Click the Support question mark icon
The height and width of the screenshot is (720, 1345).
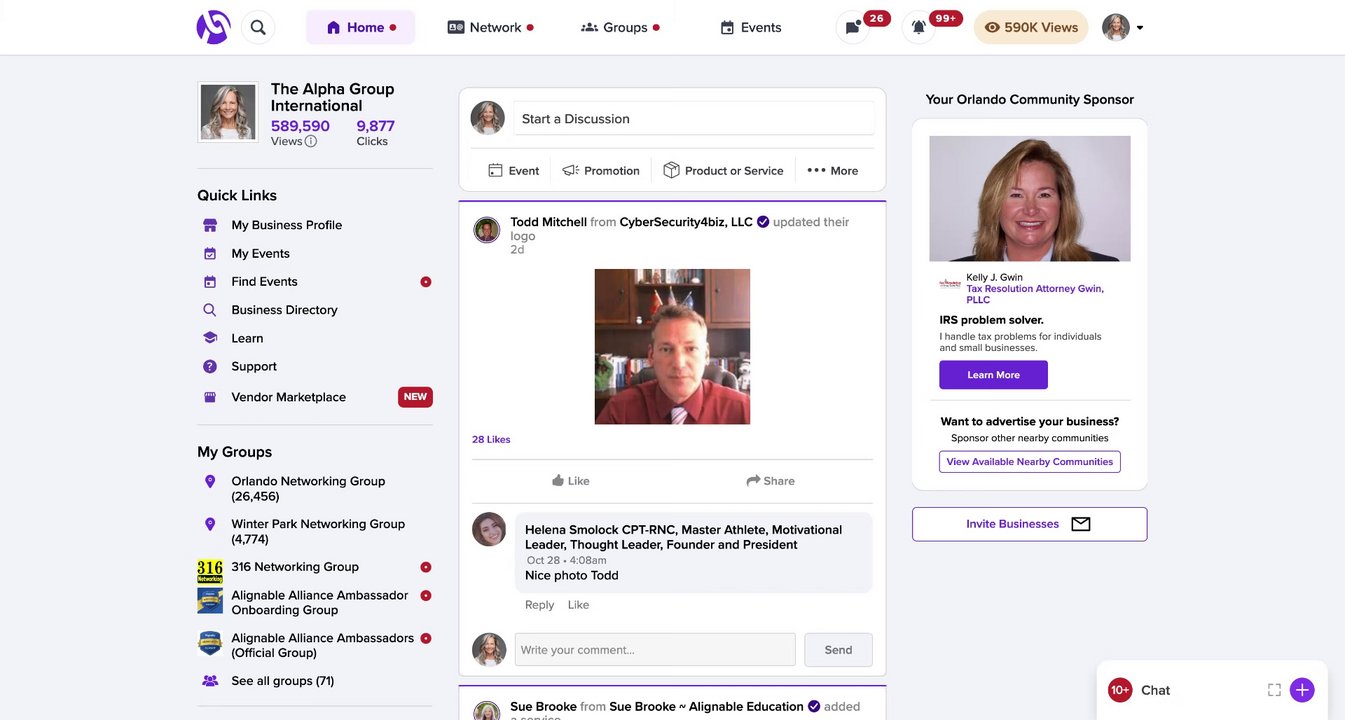point(210,367)
